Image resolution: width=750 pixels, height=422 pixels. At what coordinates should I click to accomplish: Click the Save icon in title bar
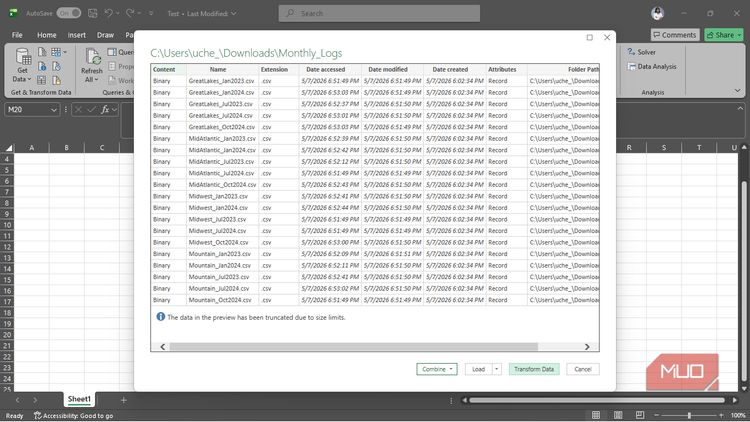point(93,13)
